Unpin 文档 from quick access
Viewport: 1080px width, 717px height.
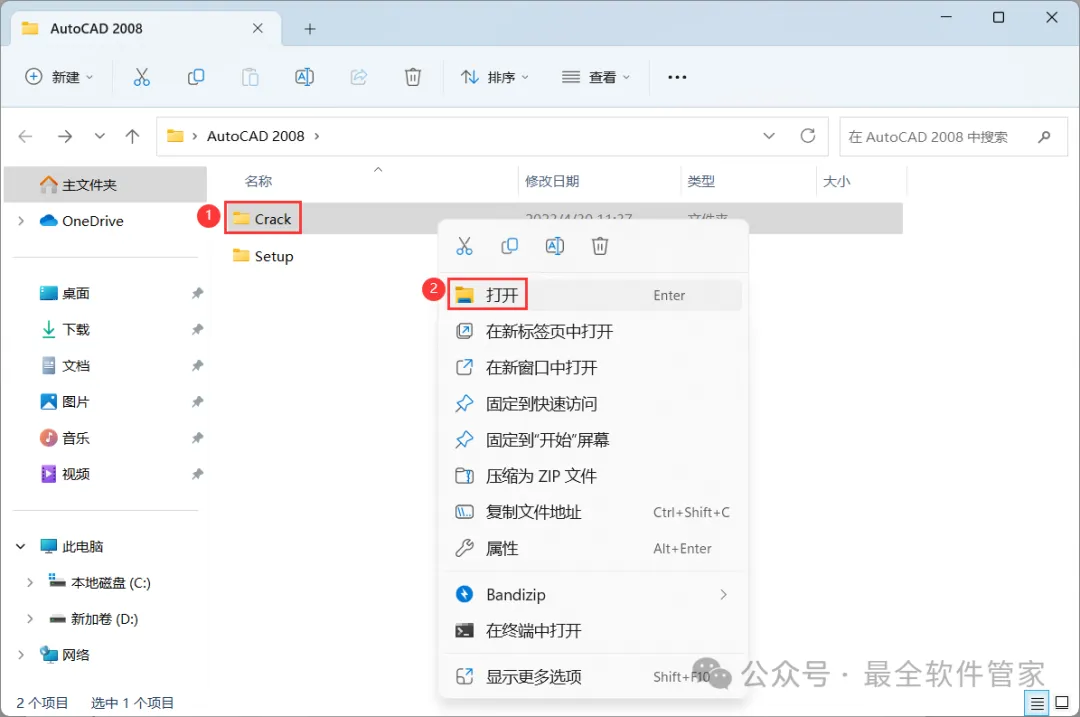pyautogui.click(x=197, y=366)
